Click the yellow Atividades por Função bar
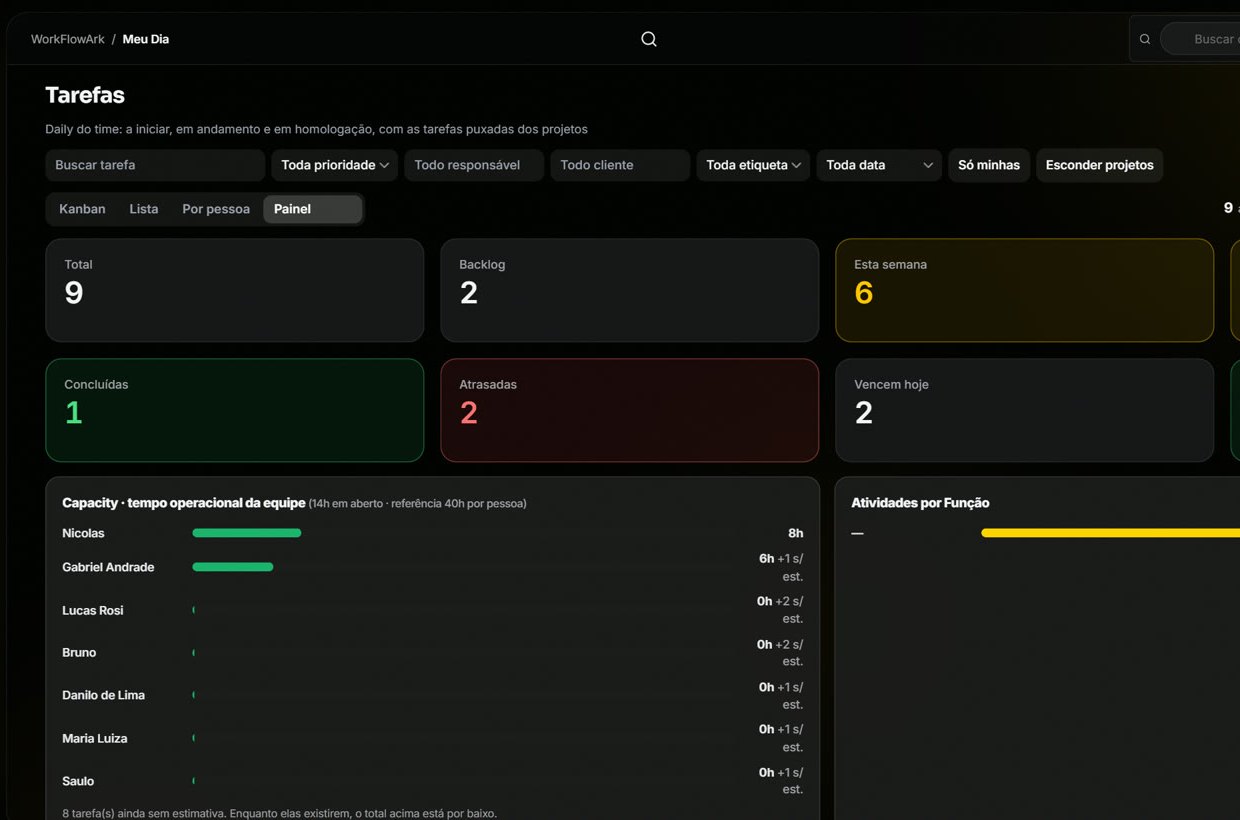 tap(1110, 533)
